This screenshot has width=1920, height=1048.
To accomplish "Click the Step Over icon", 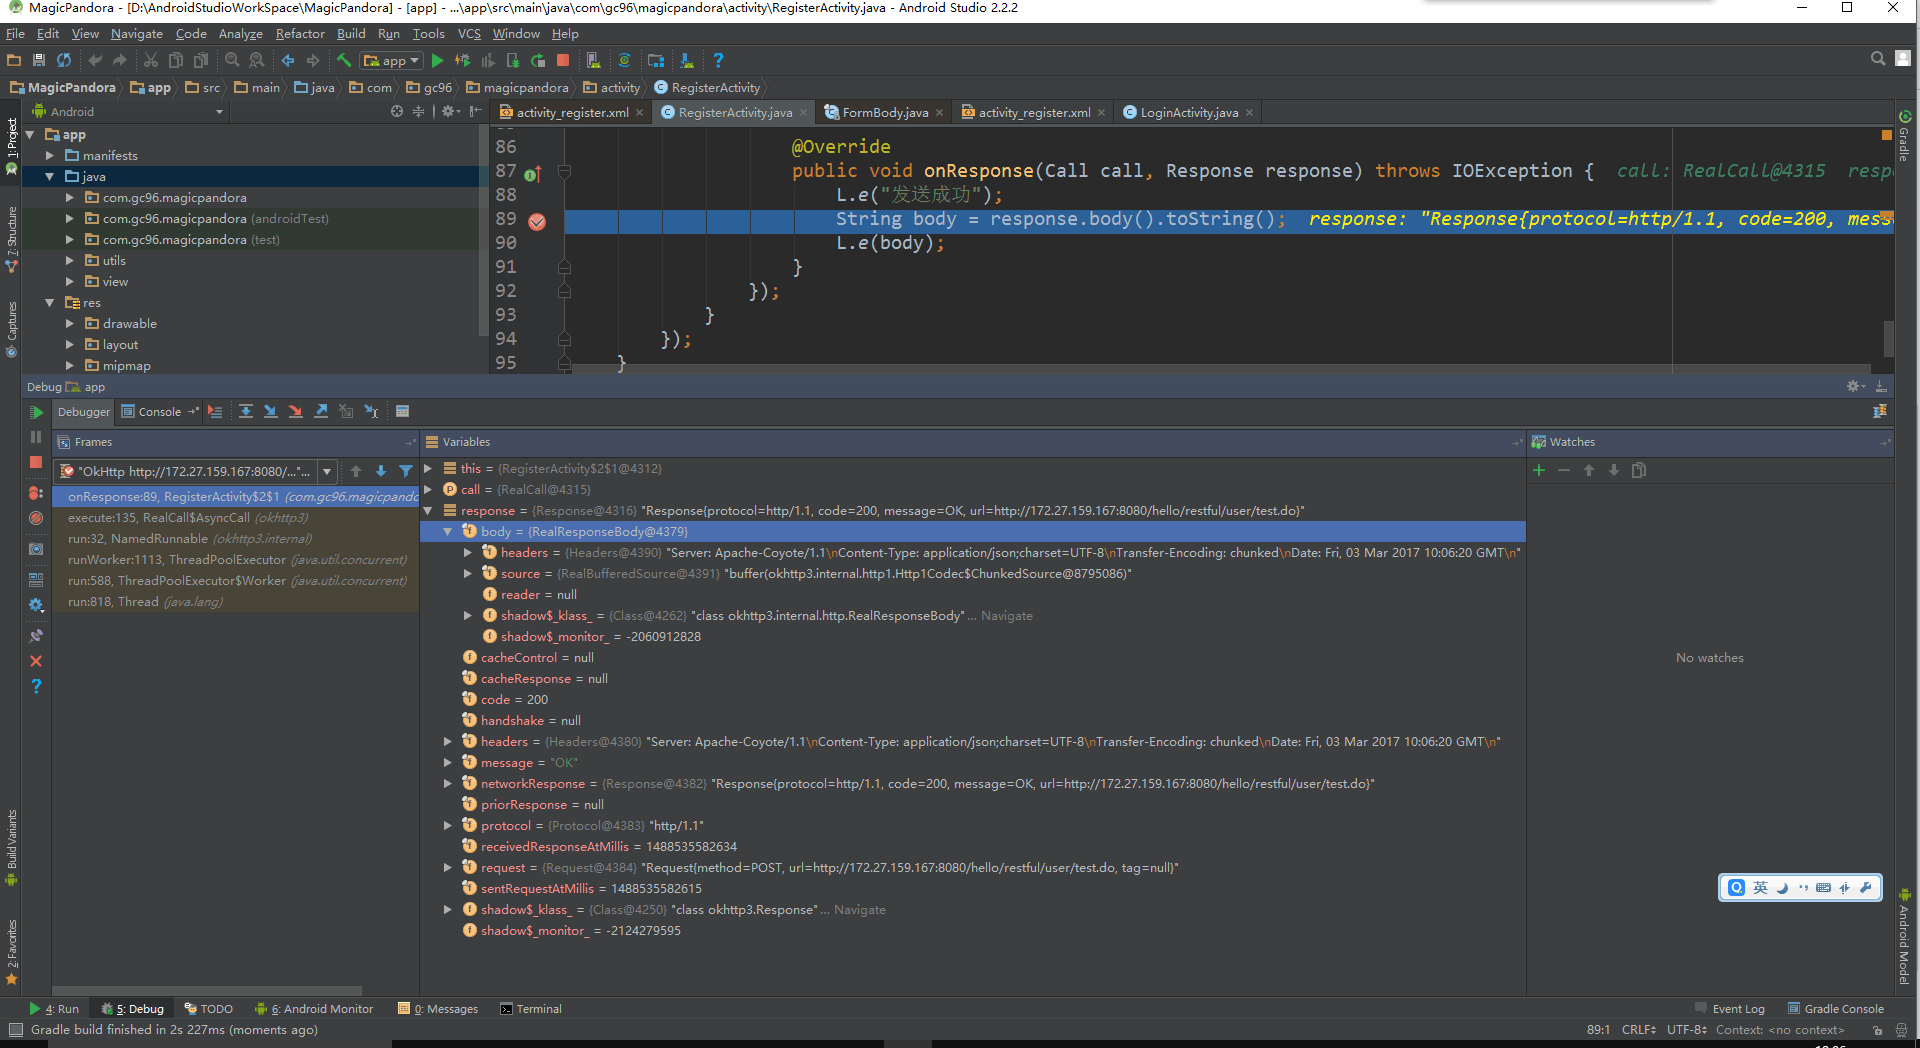I will point(245,411).
